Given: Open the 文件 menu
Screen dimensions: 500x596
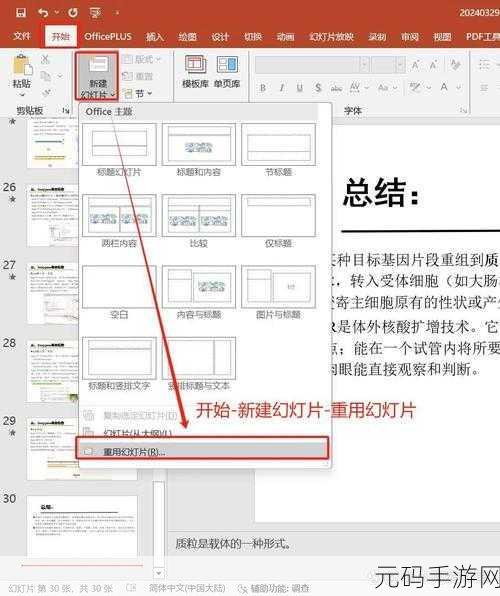Looking at the screenshot, I should coord(22,36).
